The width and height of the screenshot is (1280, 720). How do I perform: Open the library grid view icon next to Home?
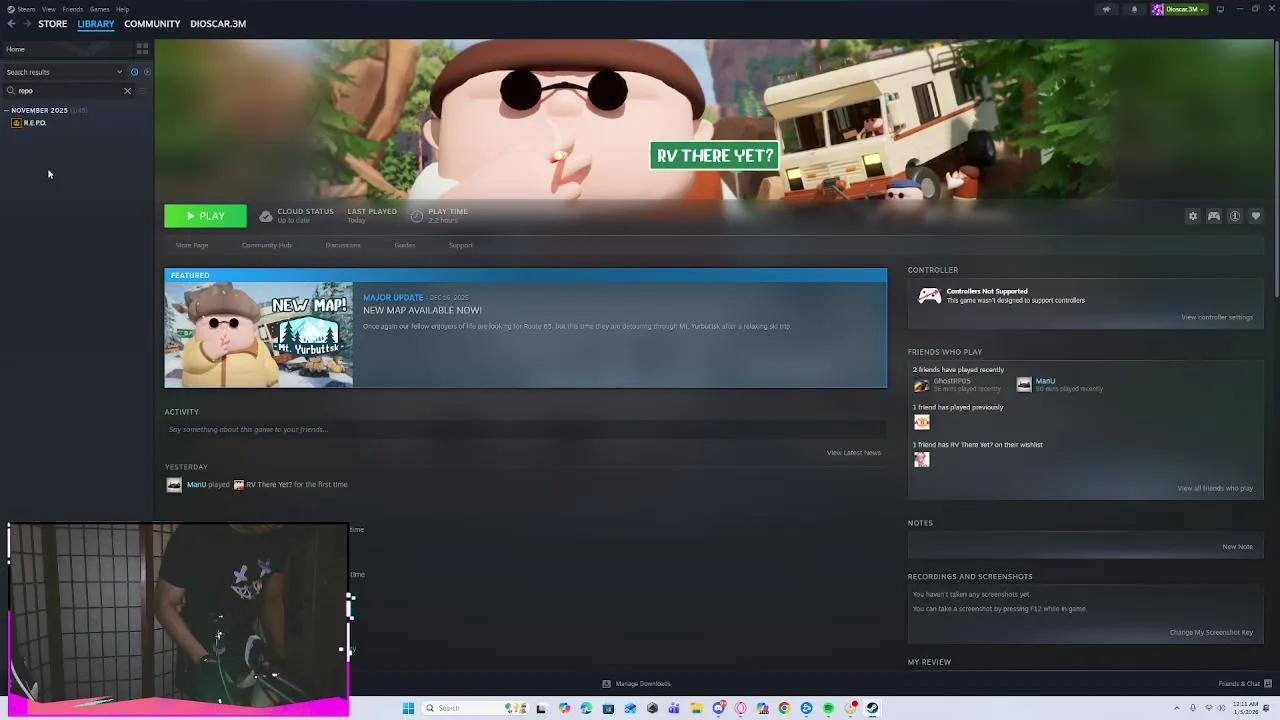click(142, 48)
